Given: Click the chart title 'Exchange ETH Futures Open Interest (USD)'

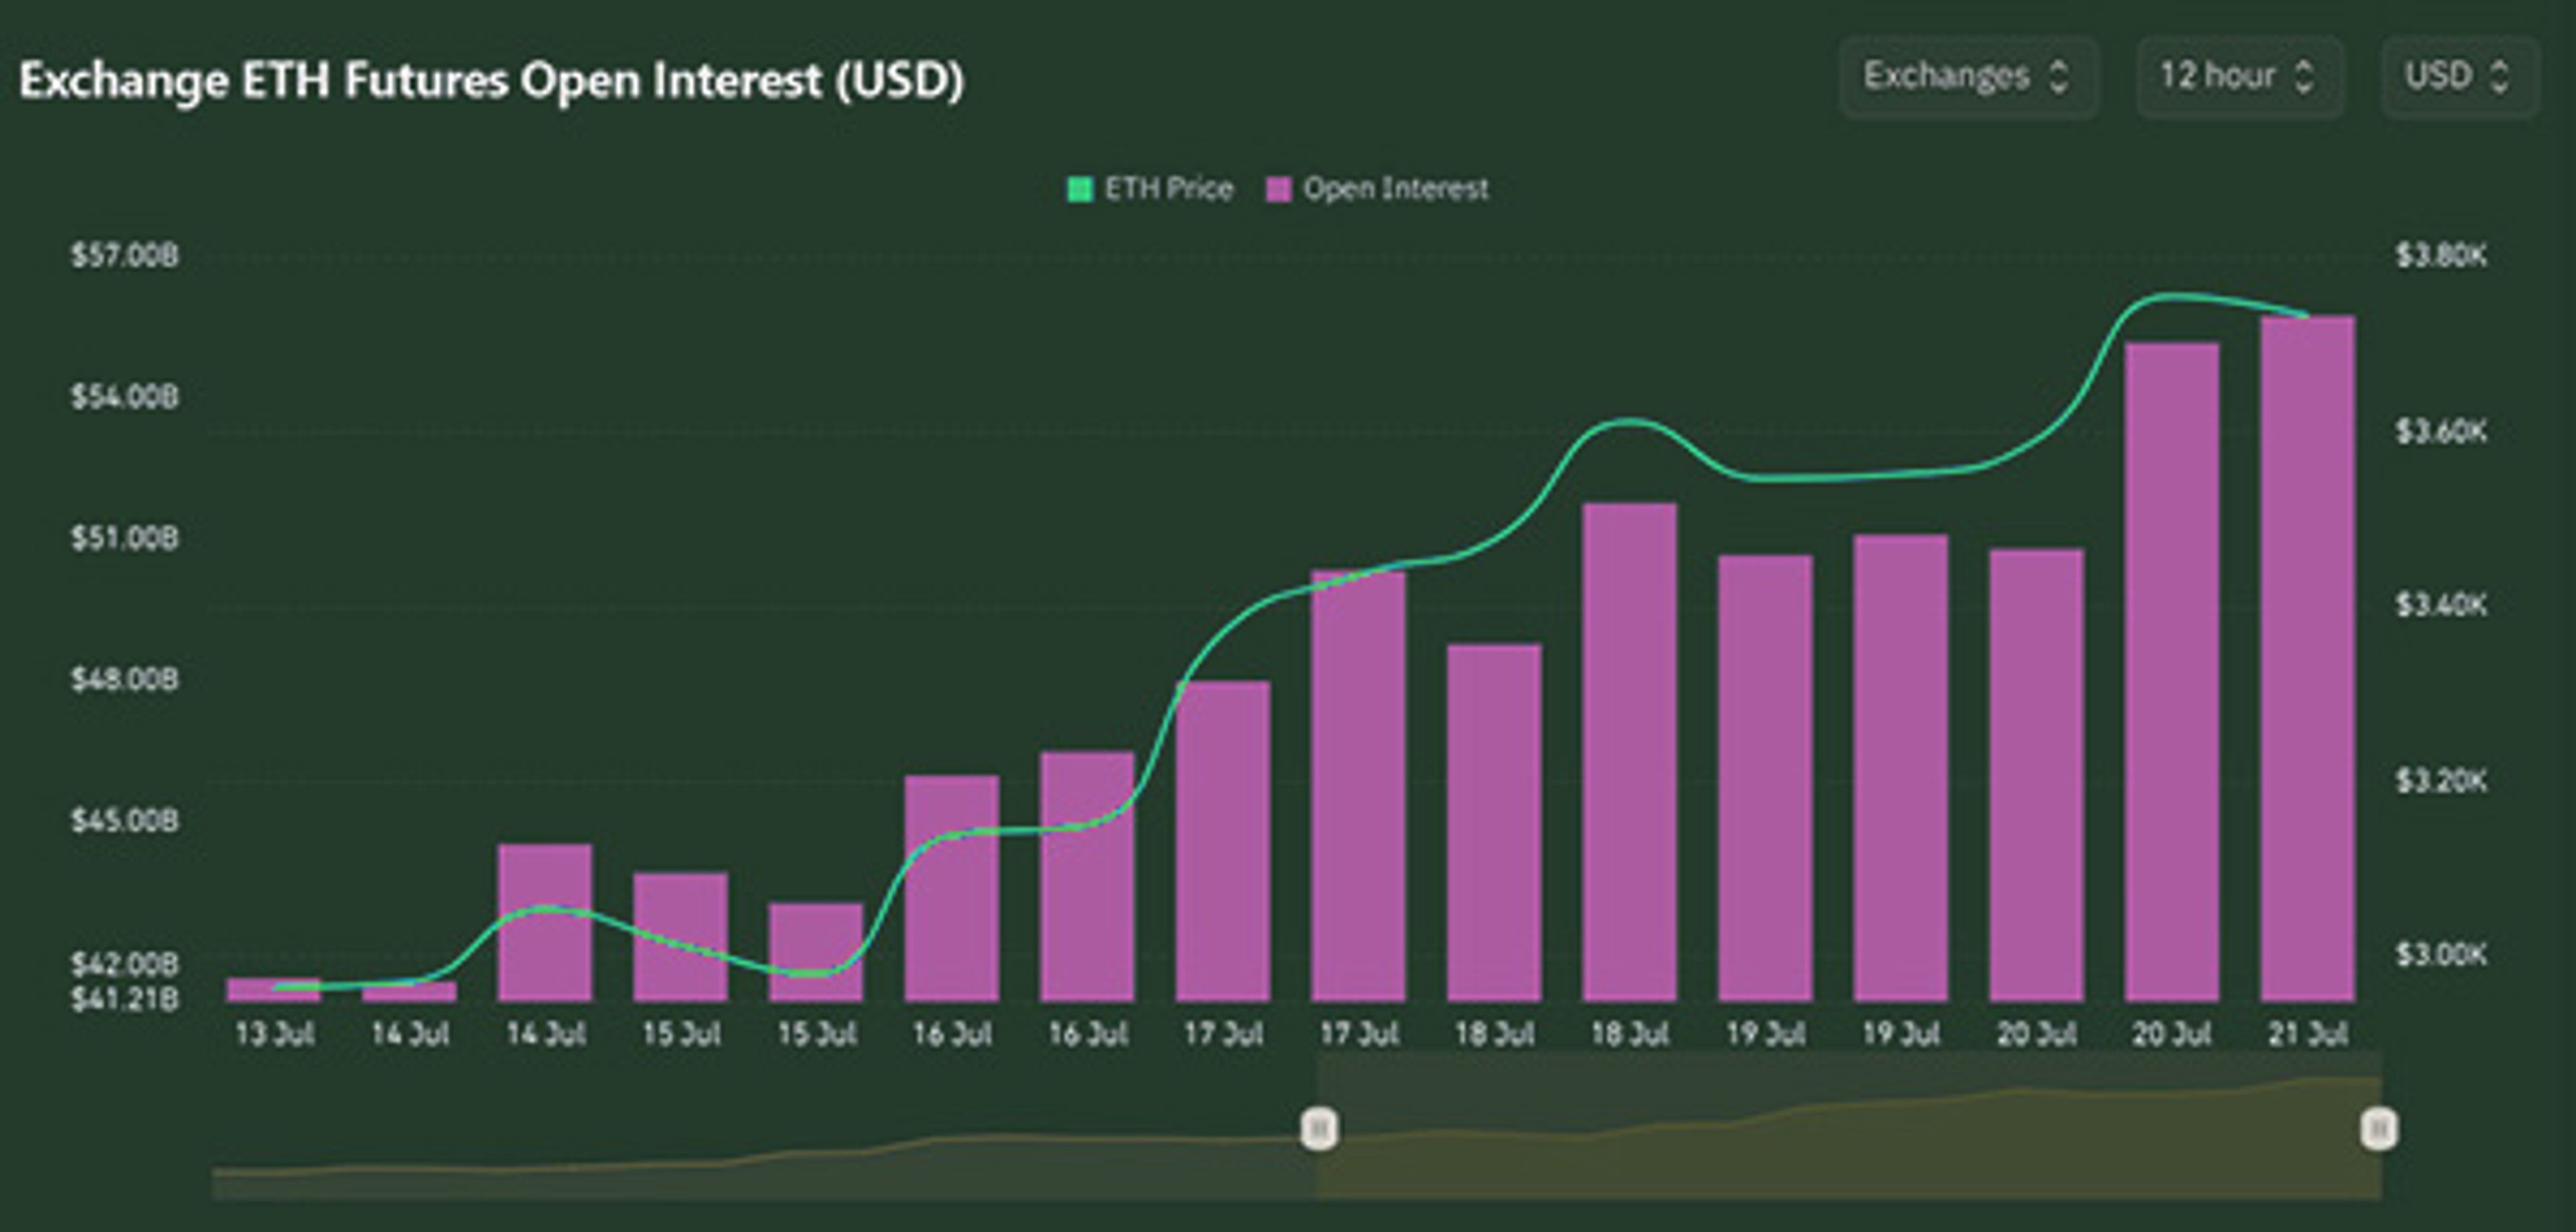Looking at the screenshot, I should [x=492, y=80].
